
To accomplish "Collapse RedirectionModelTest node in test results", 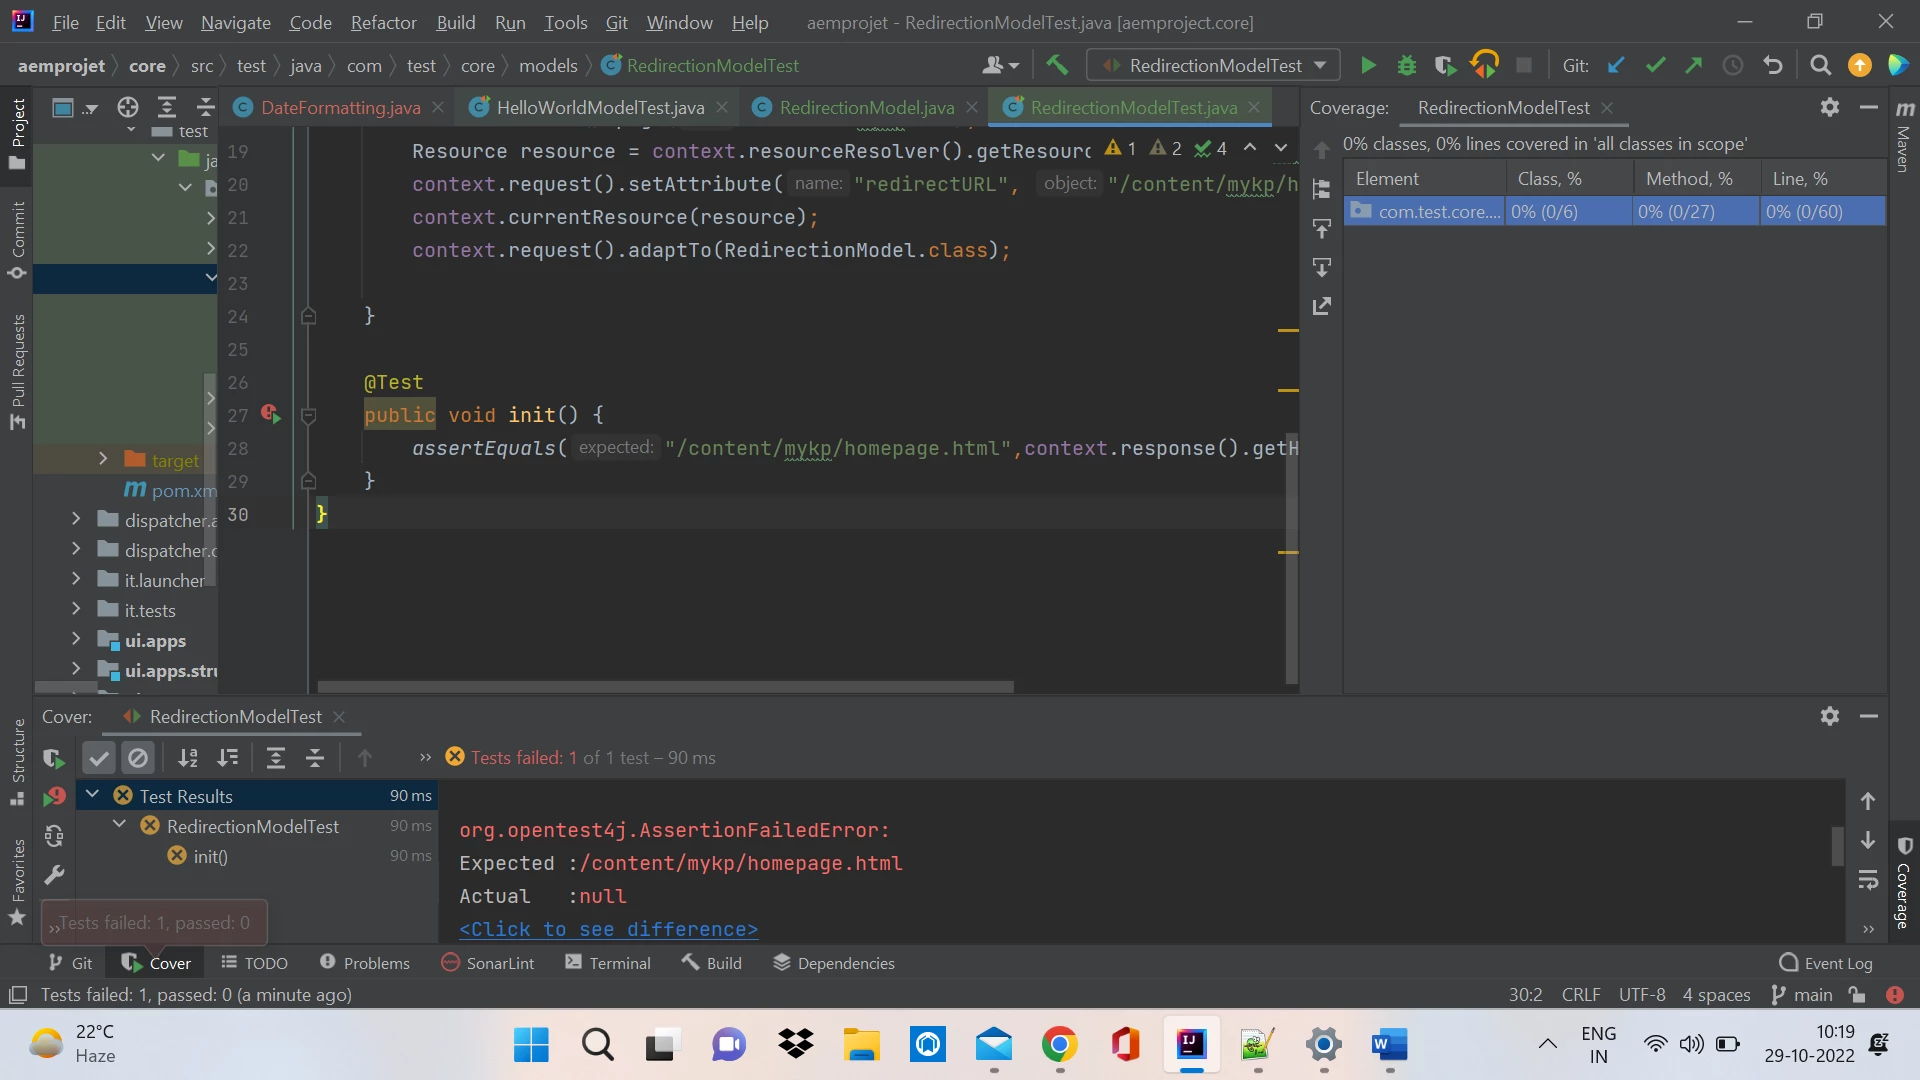I will click(120, 826).
